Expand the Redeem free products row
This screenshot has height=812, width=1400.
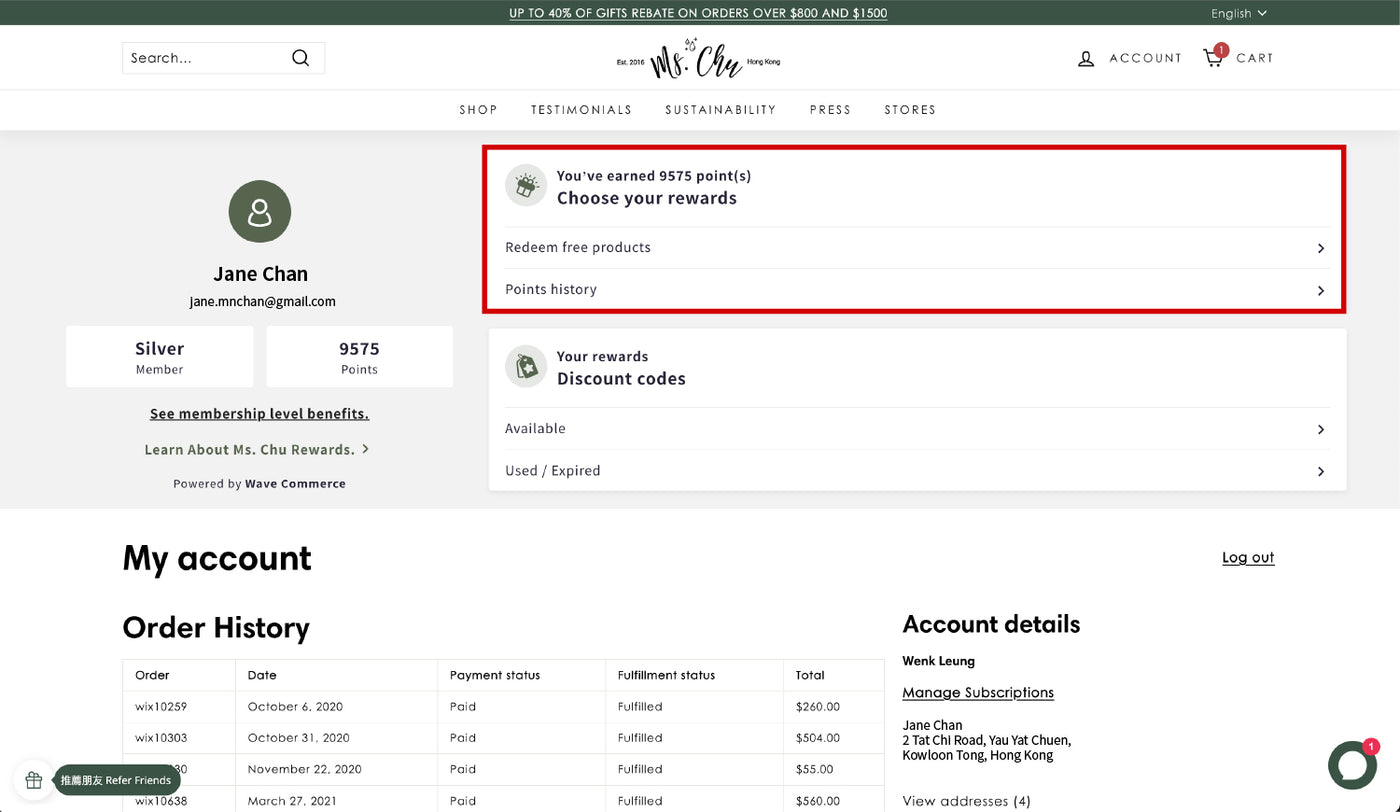coord(914,248)
